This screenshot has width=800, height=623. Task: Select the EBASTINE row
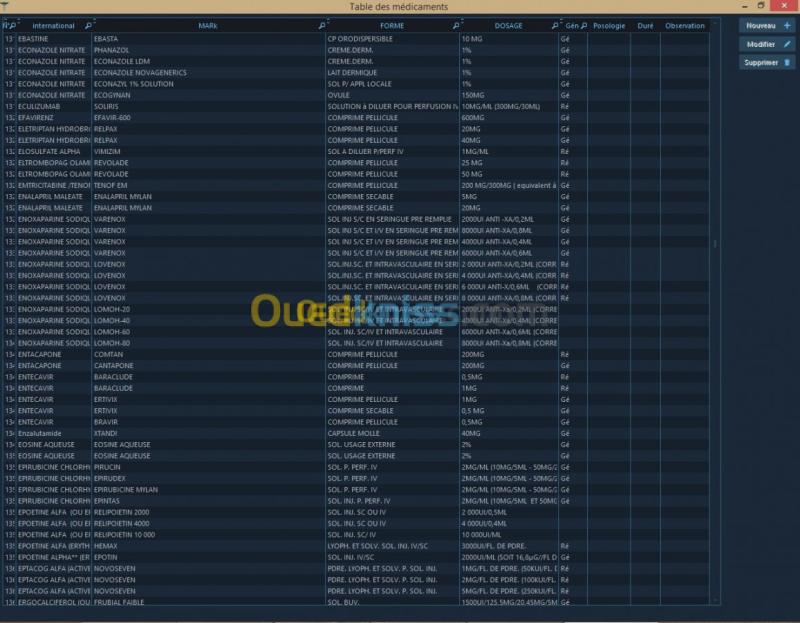(x=356, y=39)
